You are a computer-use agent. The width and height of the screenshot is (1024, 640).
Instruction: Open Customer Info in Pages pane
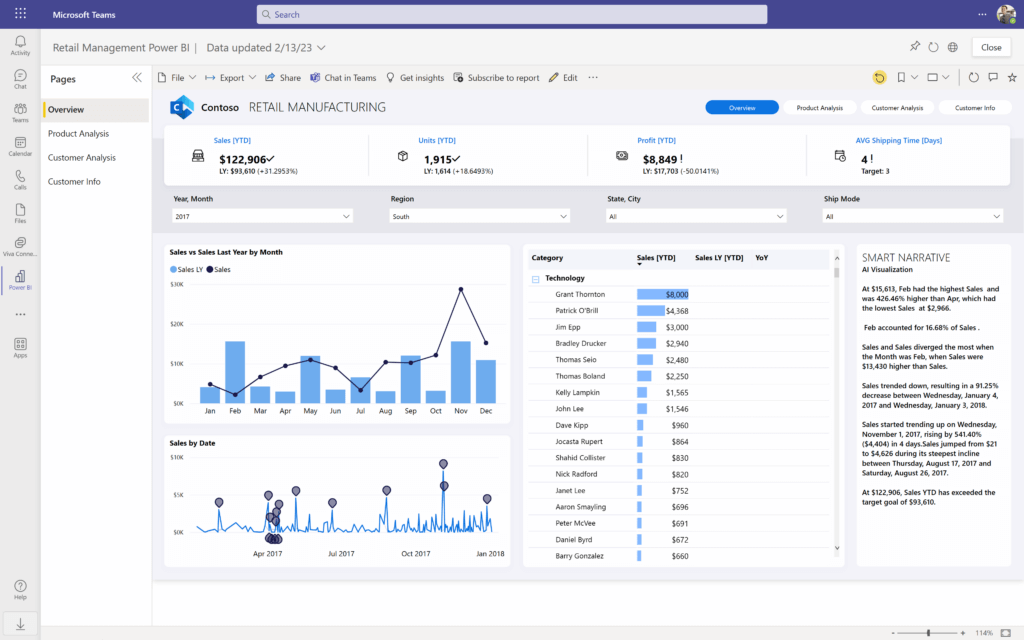95,182
